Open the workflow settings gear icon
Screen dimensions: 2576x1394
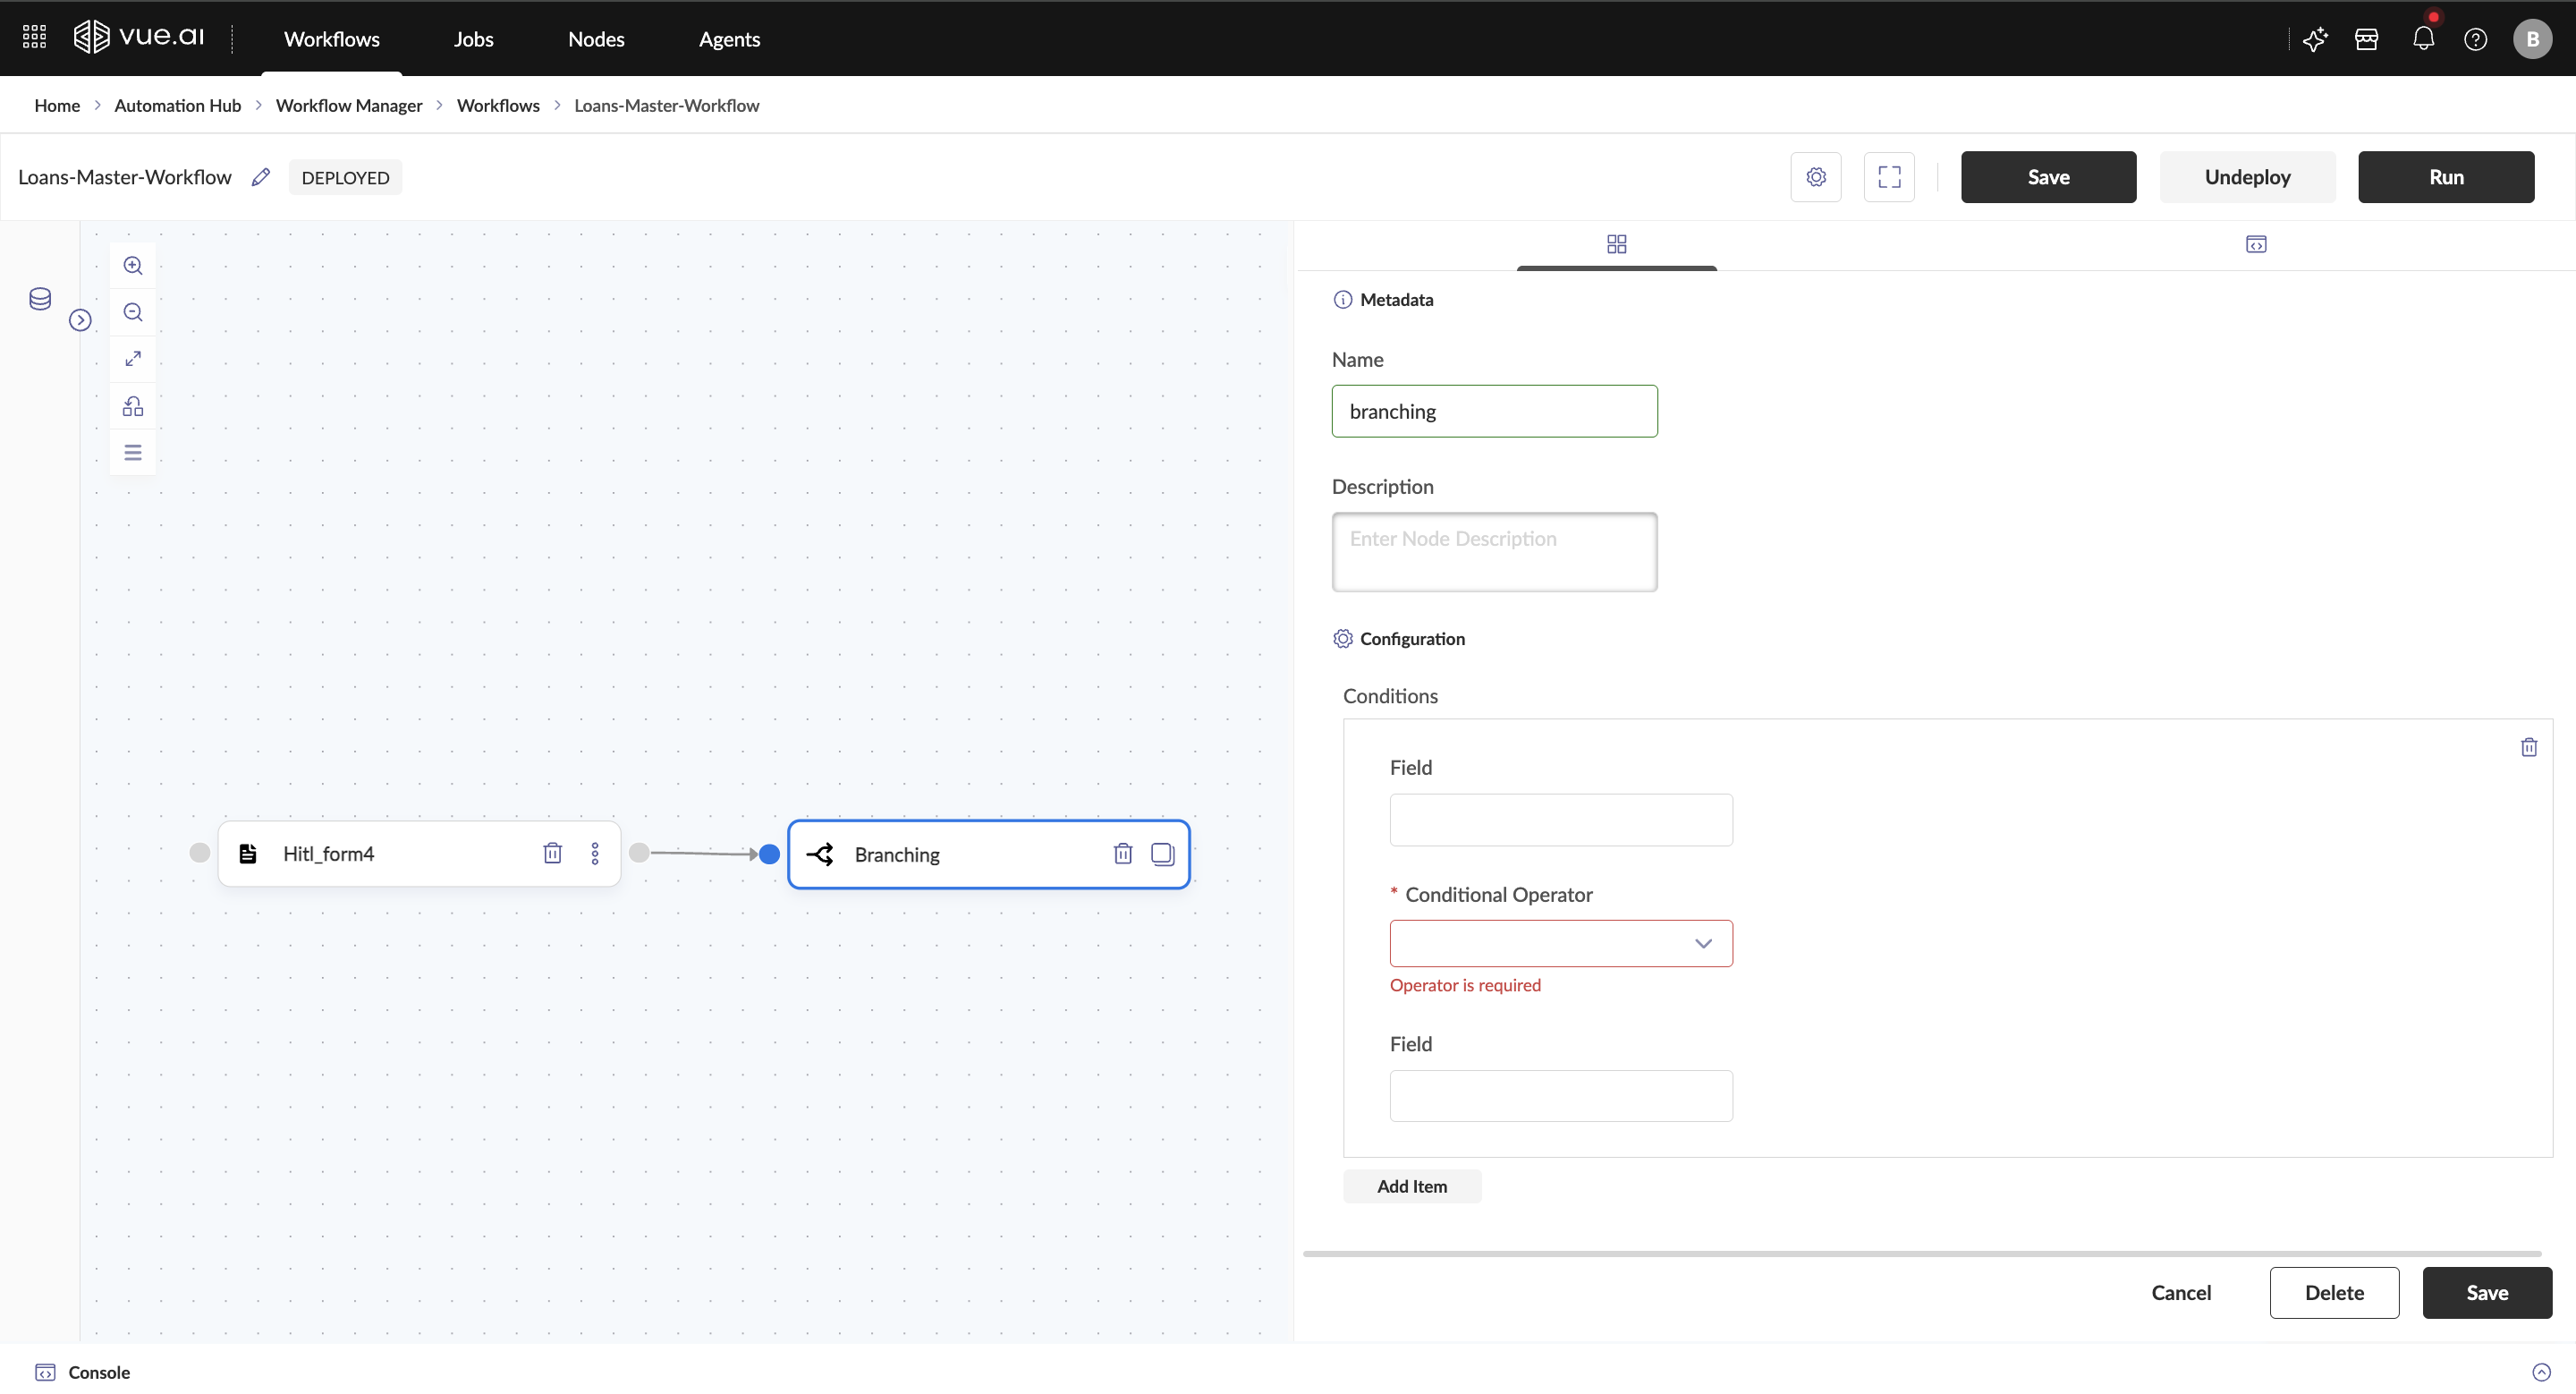[x=1816, y=177]
